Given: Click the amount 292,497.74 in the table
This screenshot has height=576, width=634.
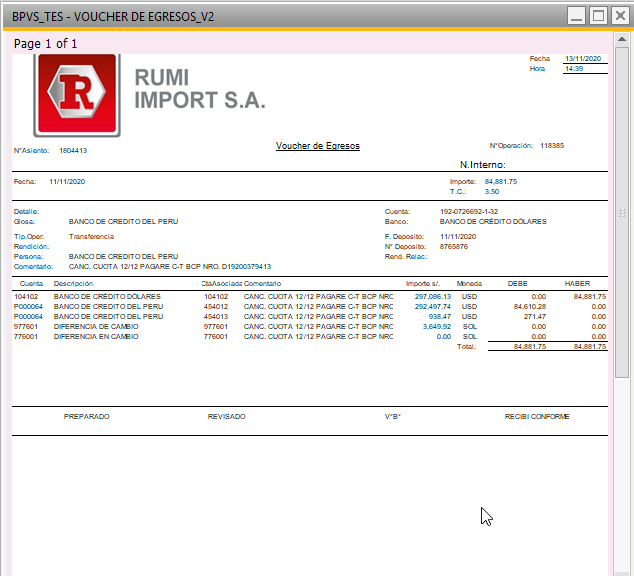Looking at the screenshot, I should click(x=433, y=307).
